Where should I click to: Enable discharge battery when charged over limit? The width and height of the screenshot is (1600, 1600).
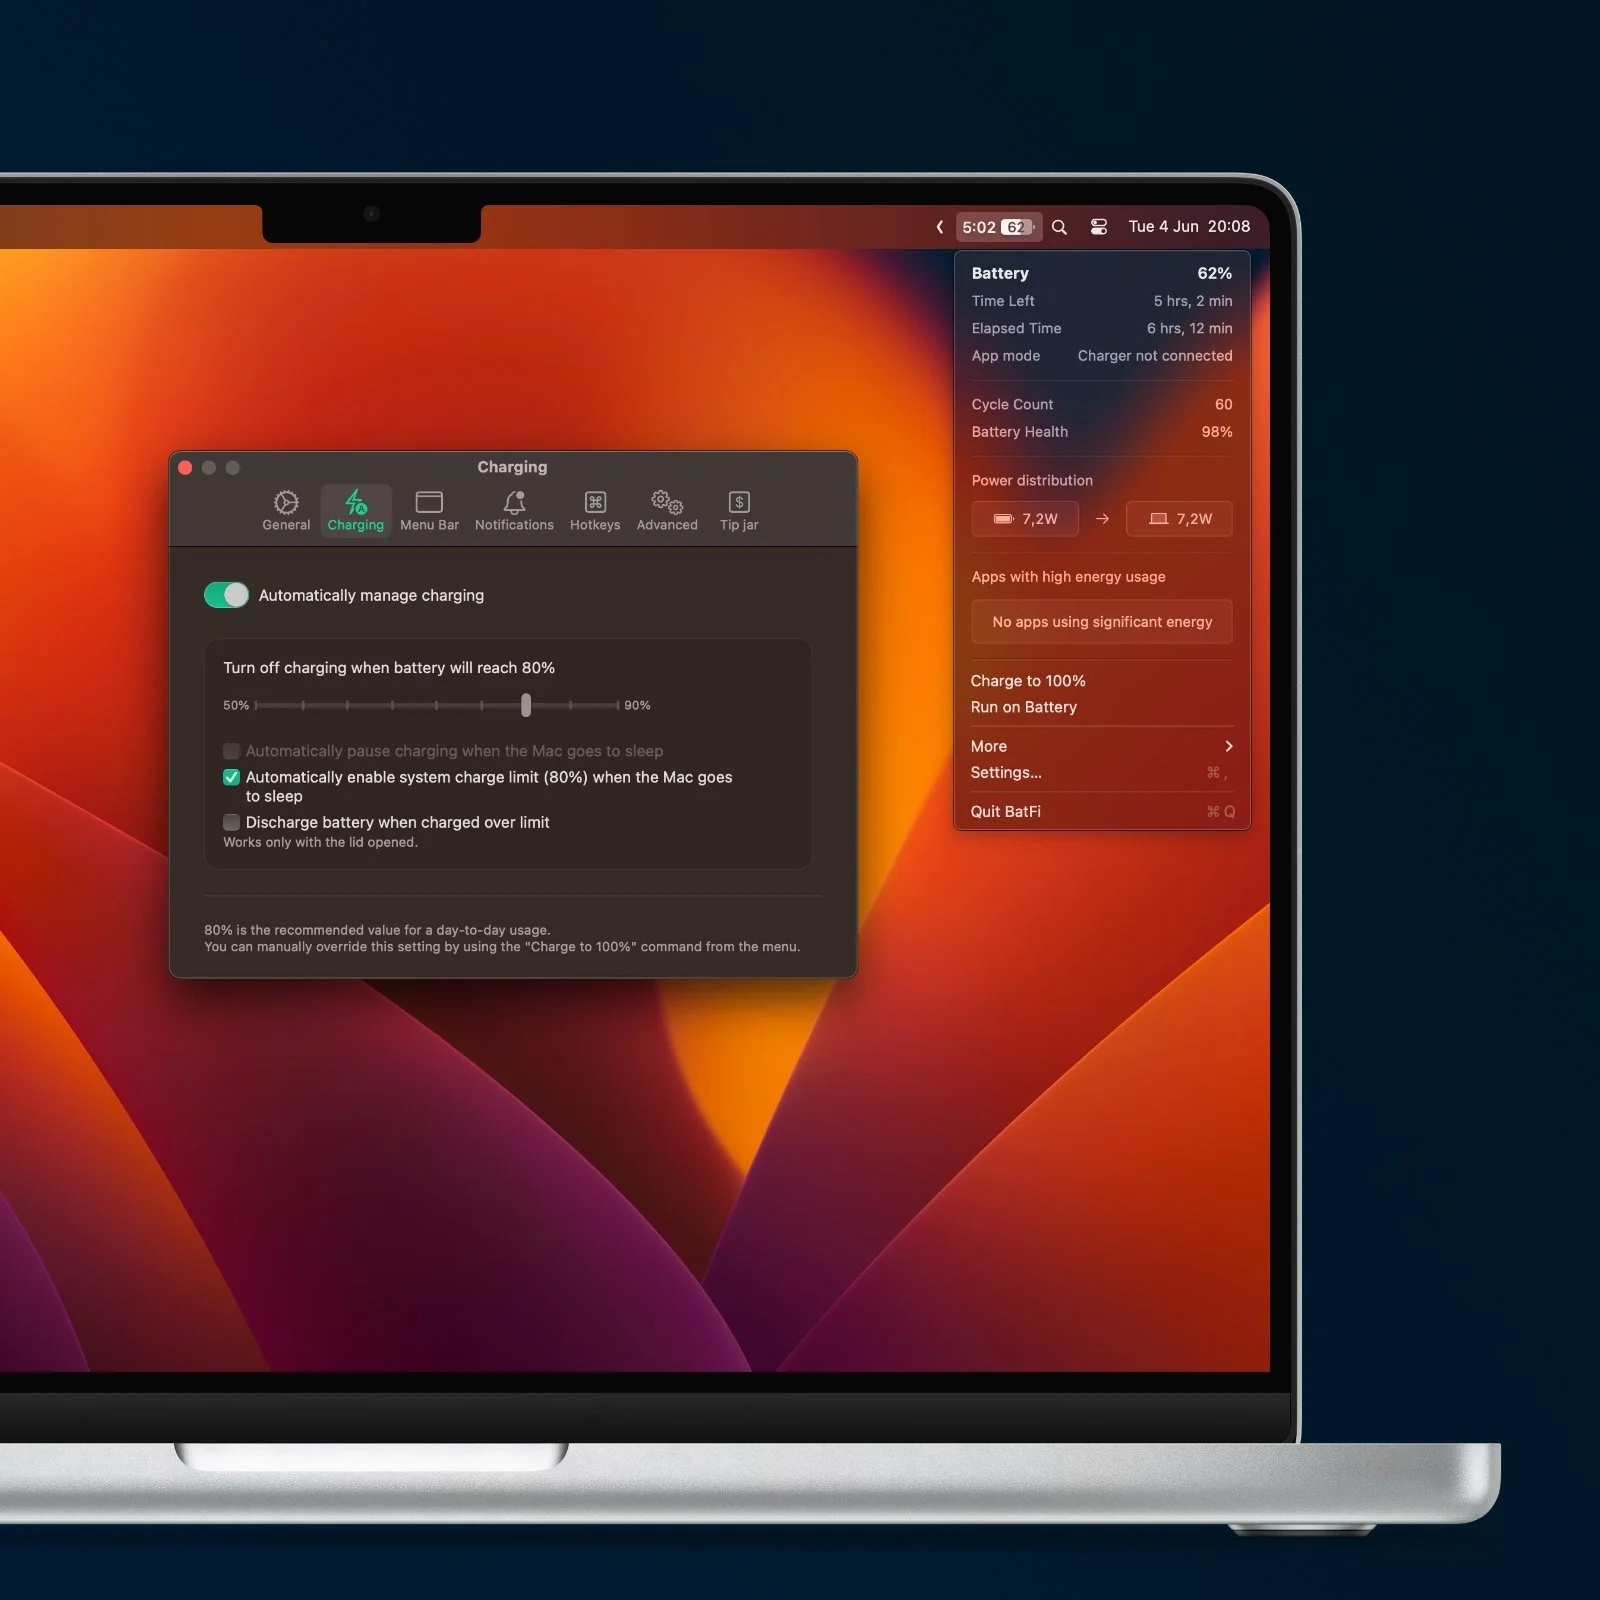click(231, 822)
